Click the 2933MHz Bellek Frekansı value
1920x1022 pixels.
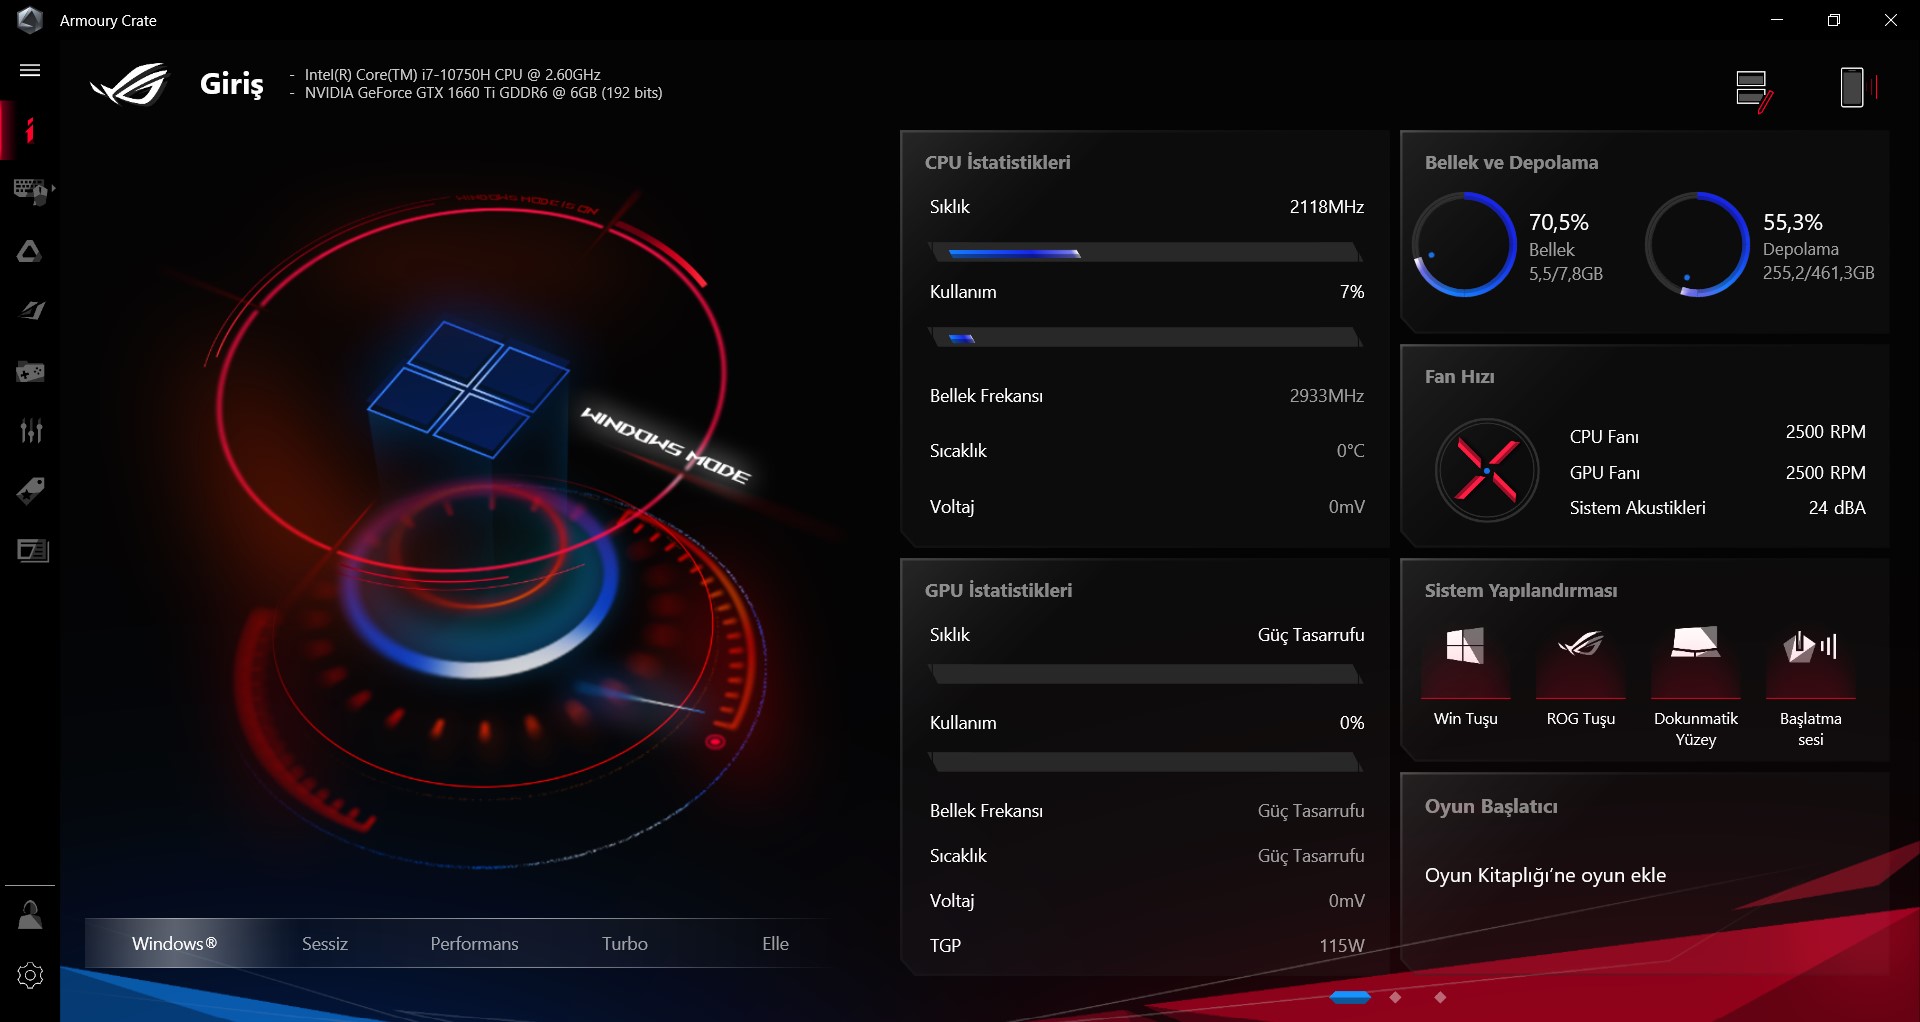tap(1326, 396)
